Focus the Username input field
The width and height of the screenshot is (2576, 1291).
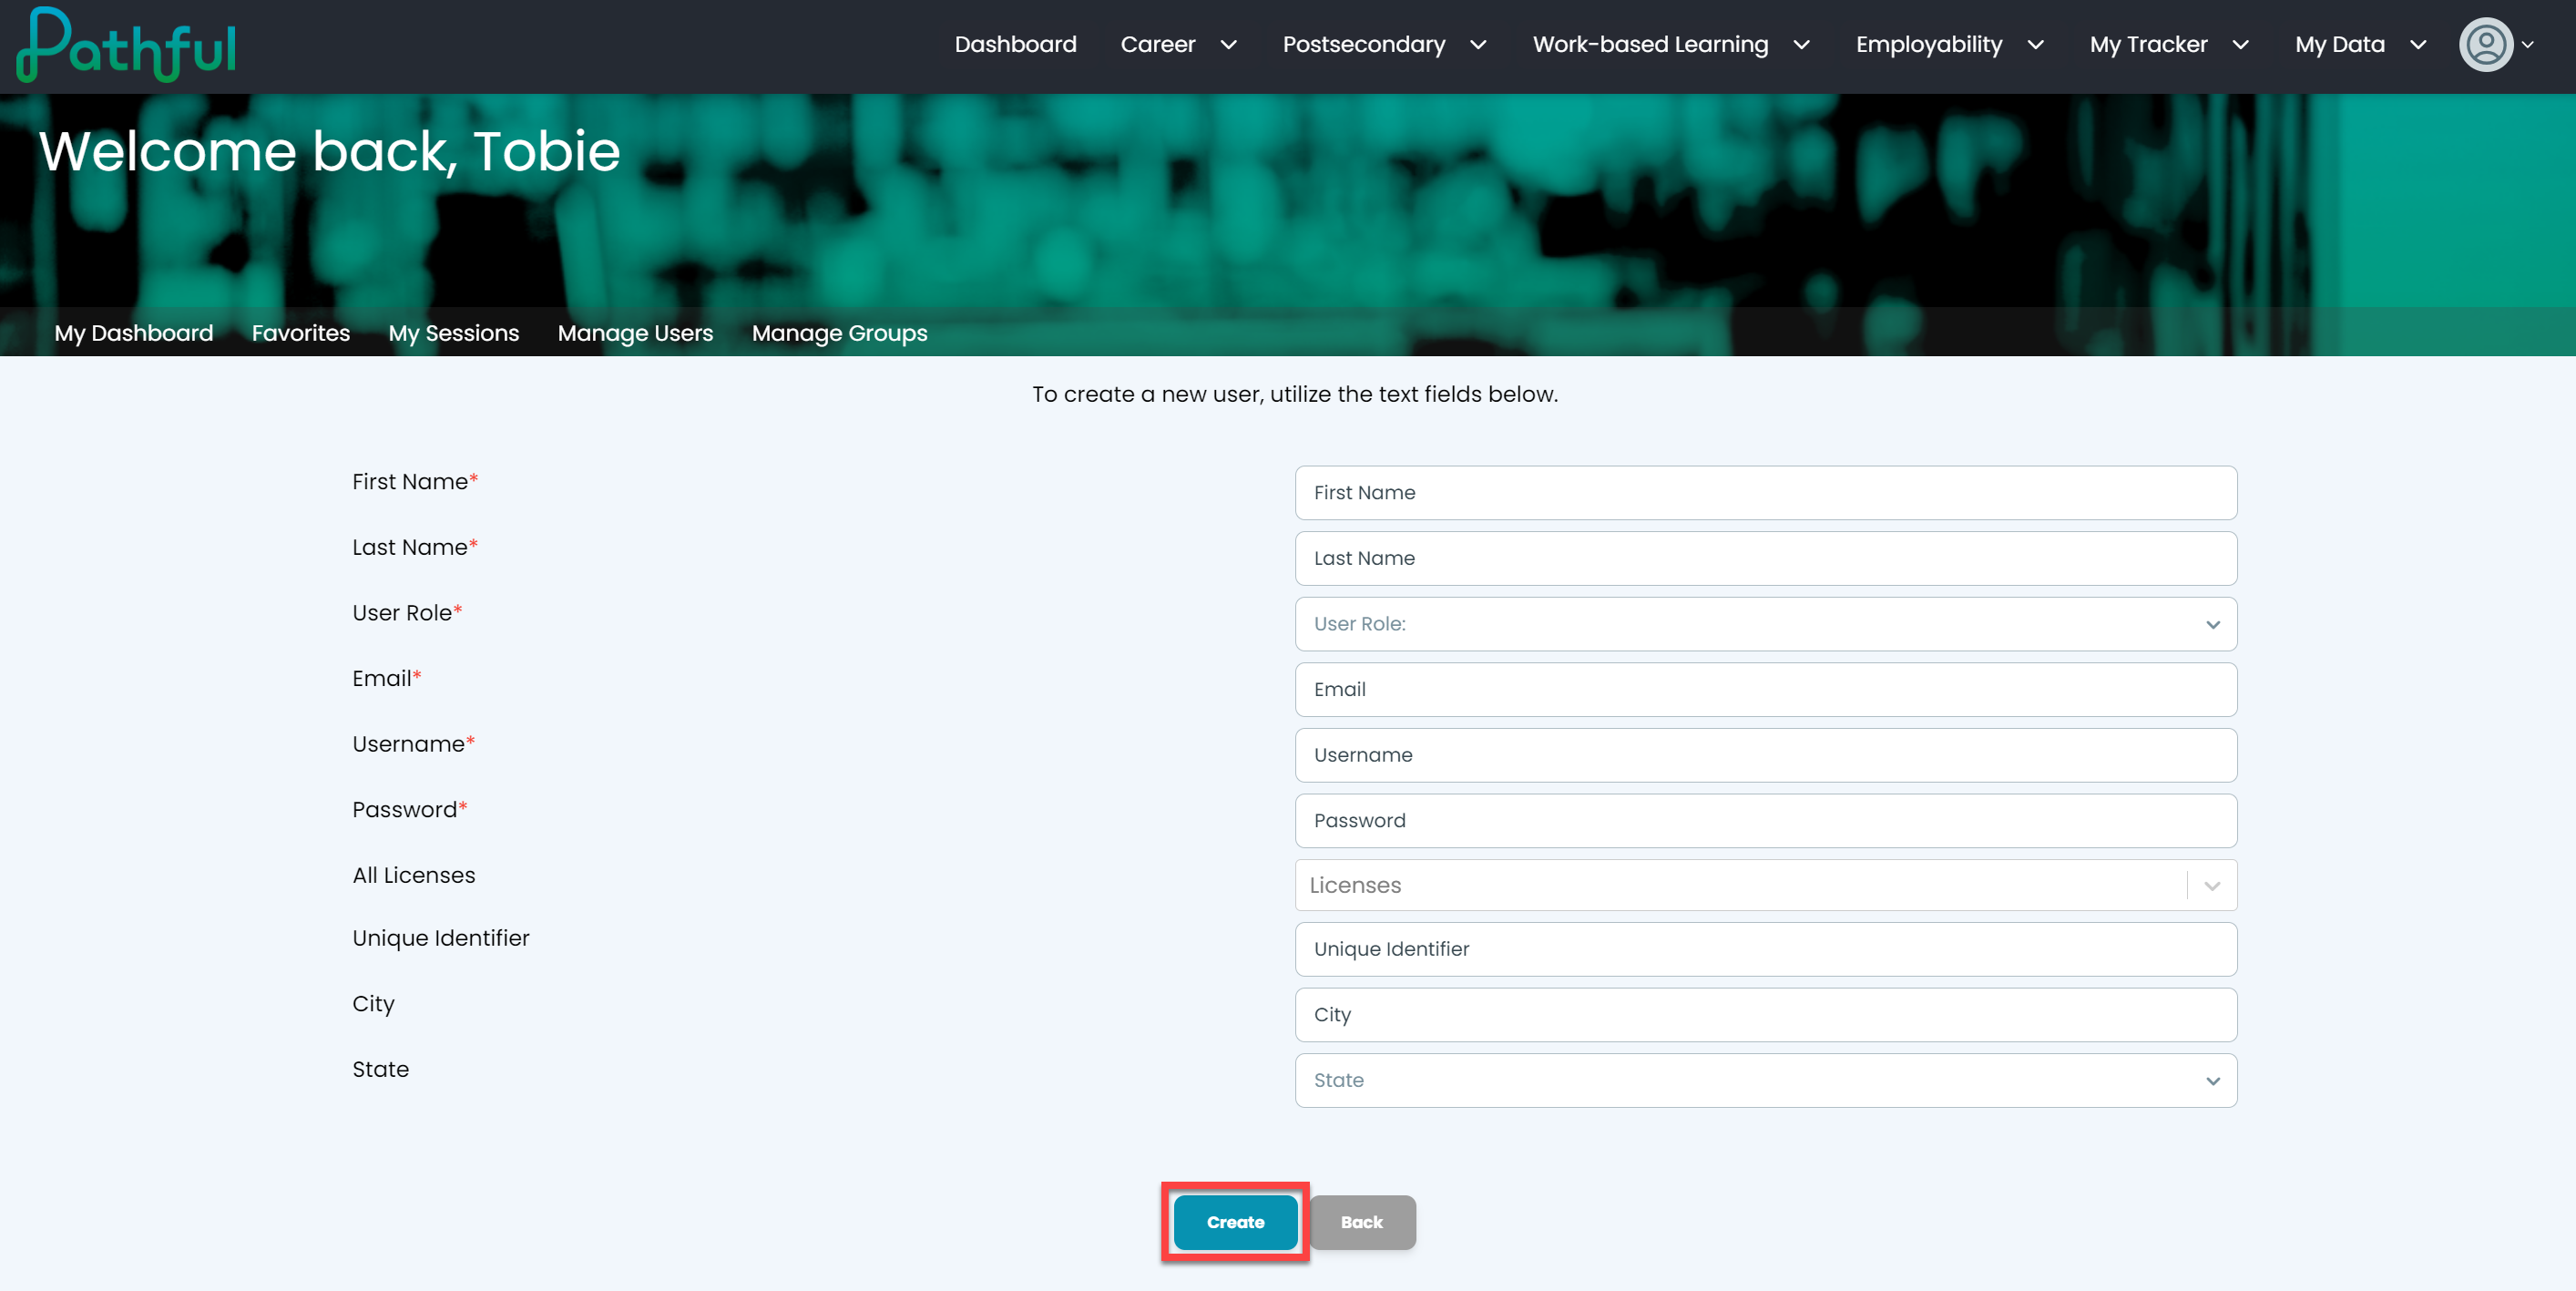pos(1766,755)
